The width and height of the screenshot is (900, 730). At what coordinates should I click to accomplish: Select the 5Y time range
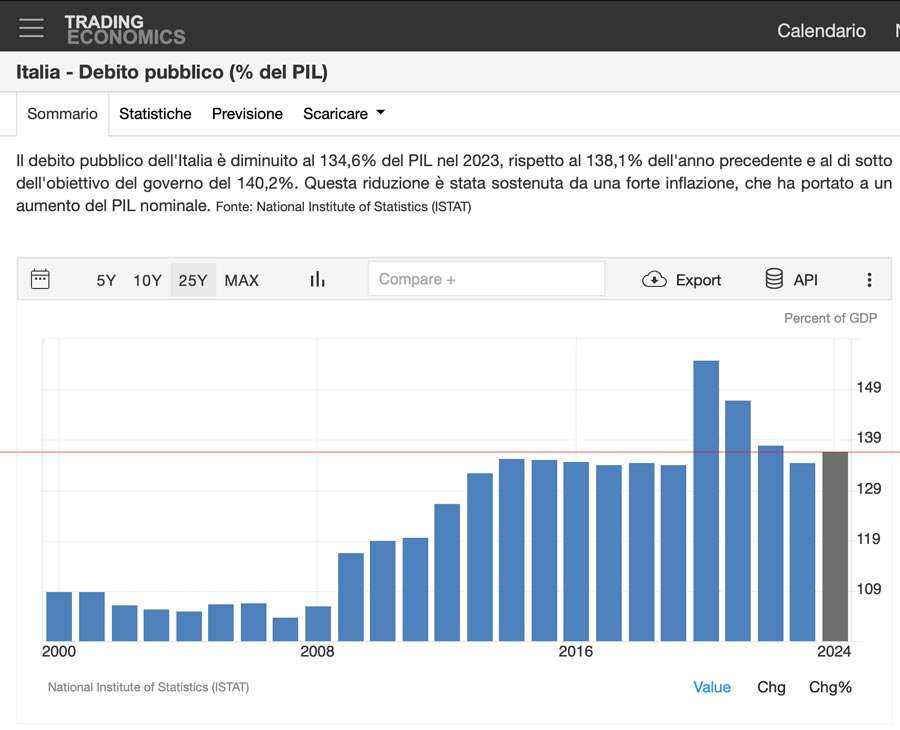pyautogui.click(x=106, y=280)
